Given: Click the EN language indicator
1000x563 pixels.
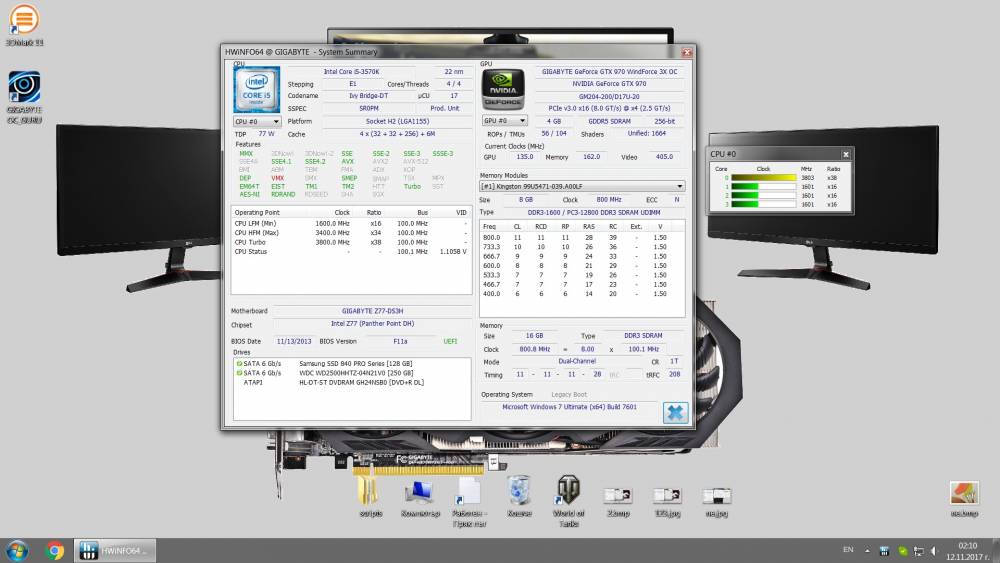Looking at the screenshot, I should pos(848,550).
